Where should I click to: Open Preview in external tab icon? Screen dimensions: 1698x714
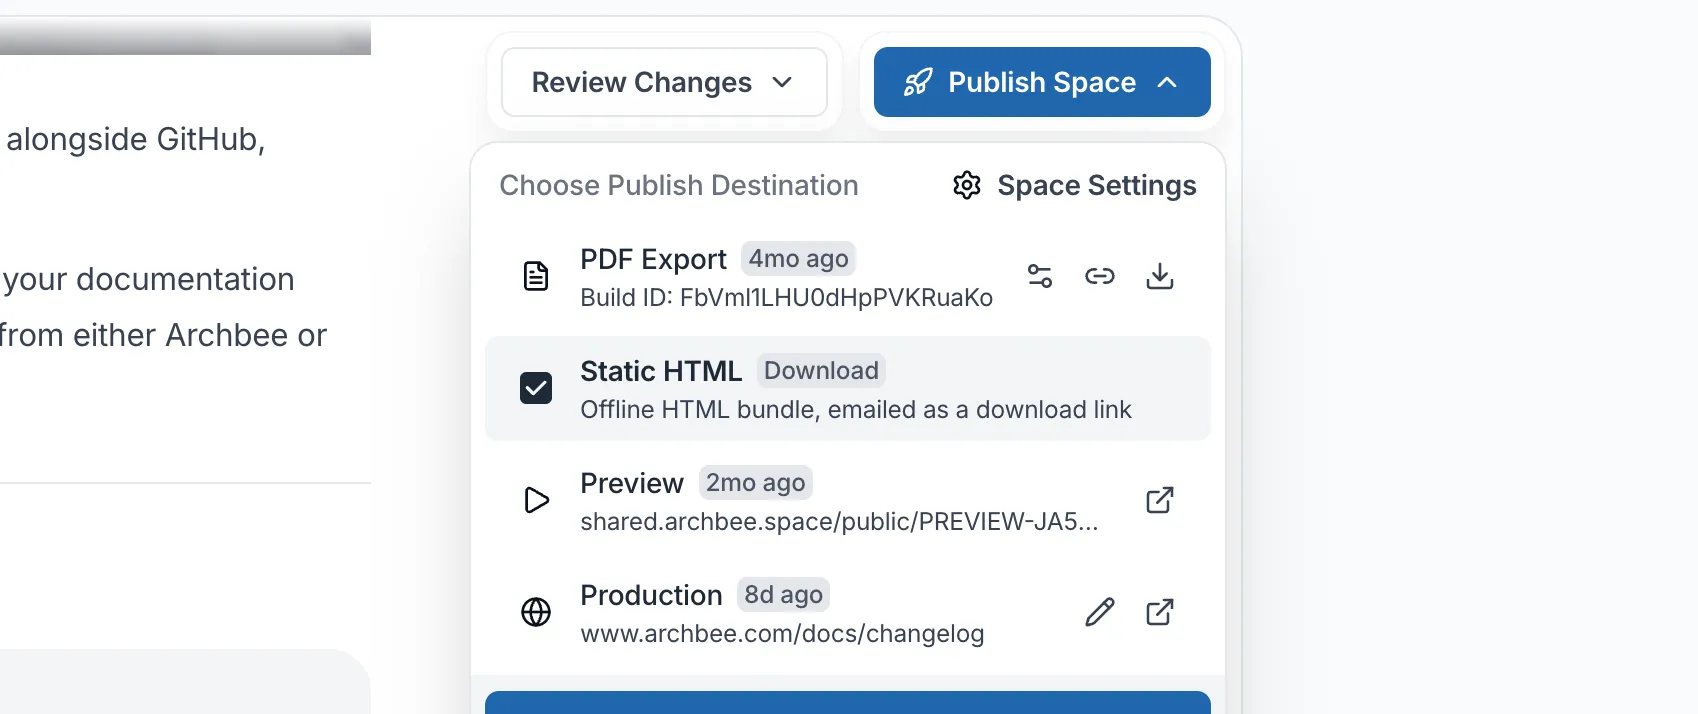click(1160, 500)
